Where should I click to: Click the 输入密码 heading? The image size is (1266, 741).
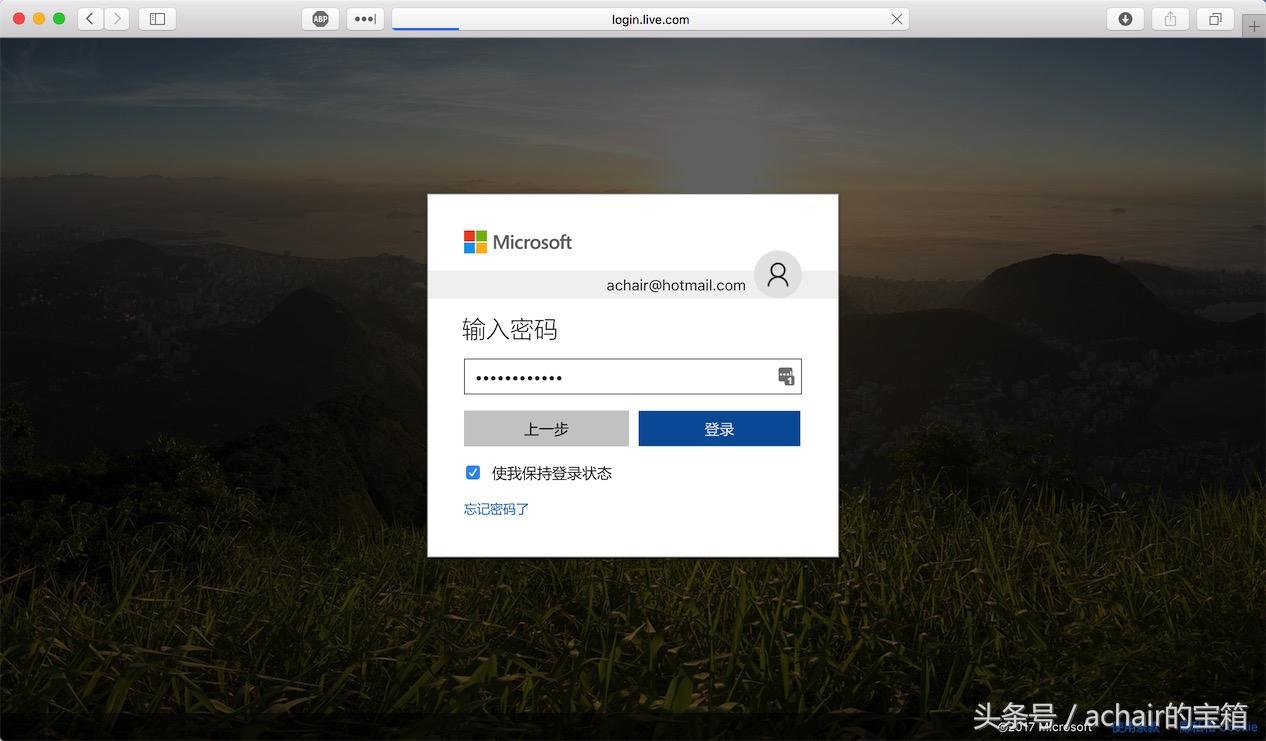coord(510,330)
